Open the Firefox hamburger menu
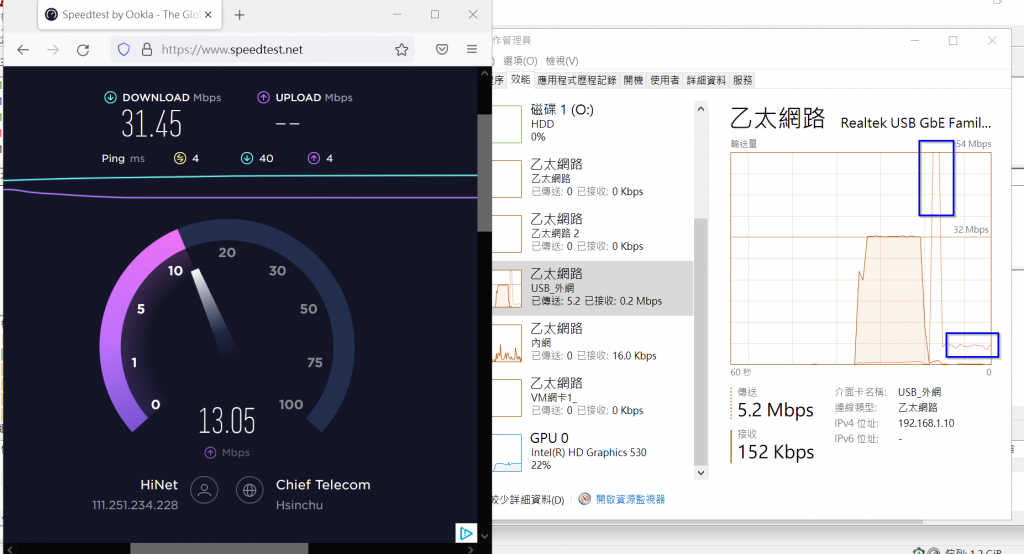1024x554 pixels. (472, 49)
